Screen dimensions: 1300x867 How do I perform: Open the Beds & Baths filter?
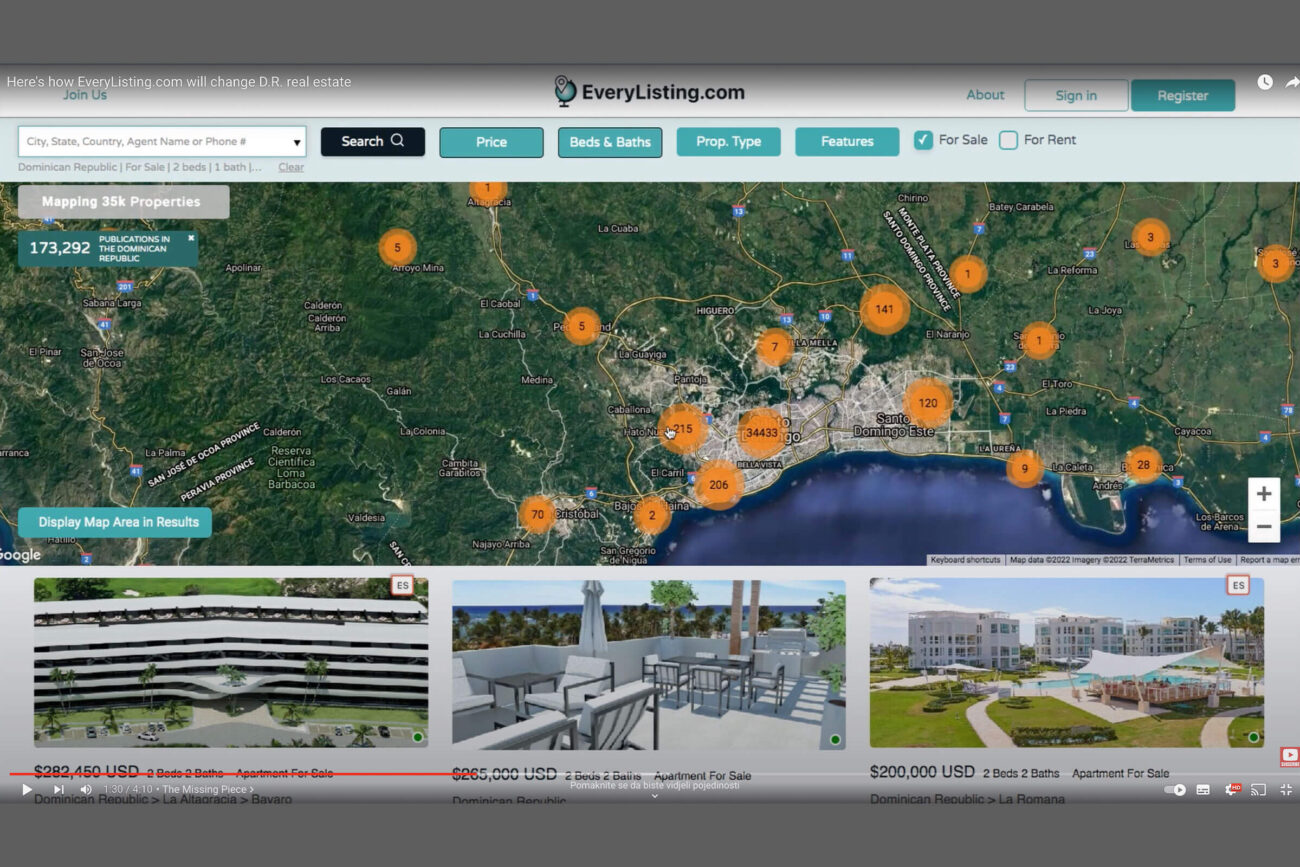point(610,142)
